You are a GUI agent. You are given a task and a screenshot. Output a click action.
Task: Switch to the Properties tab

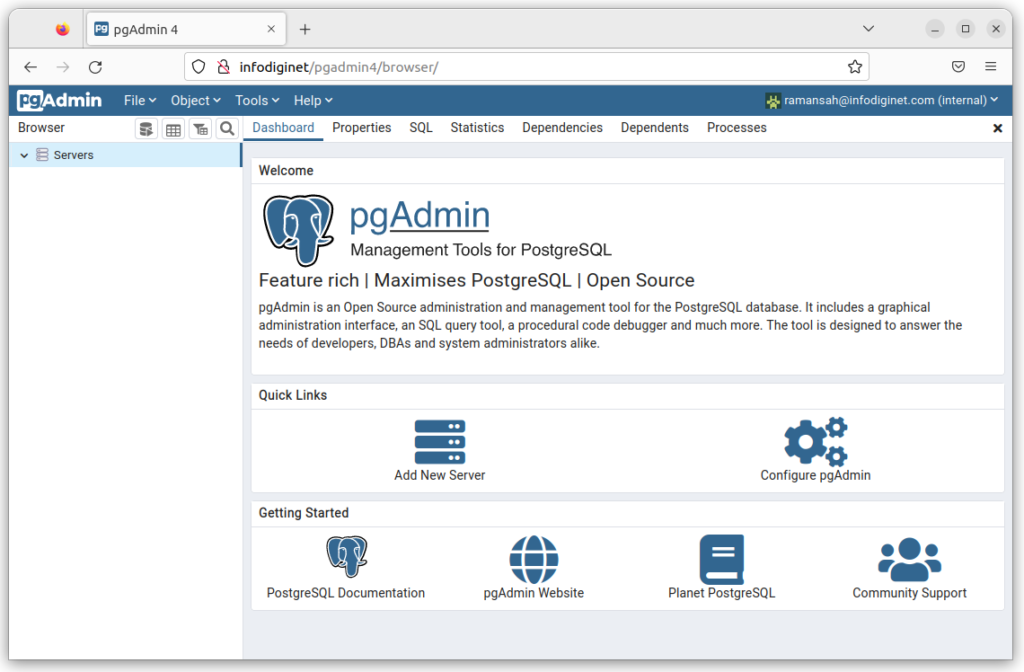[362, 127]
